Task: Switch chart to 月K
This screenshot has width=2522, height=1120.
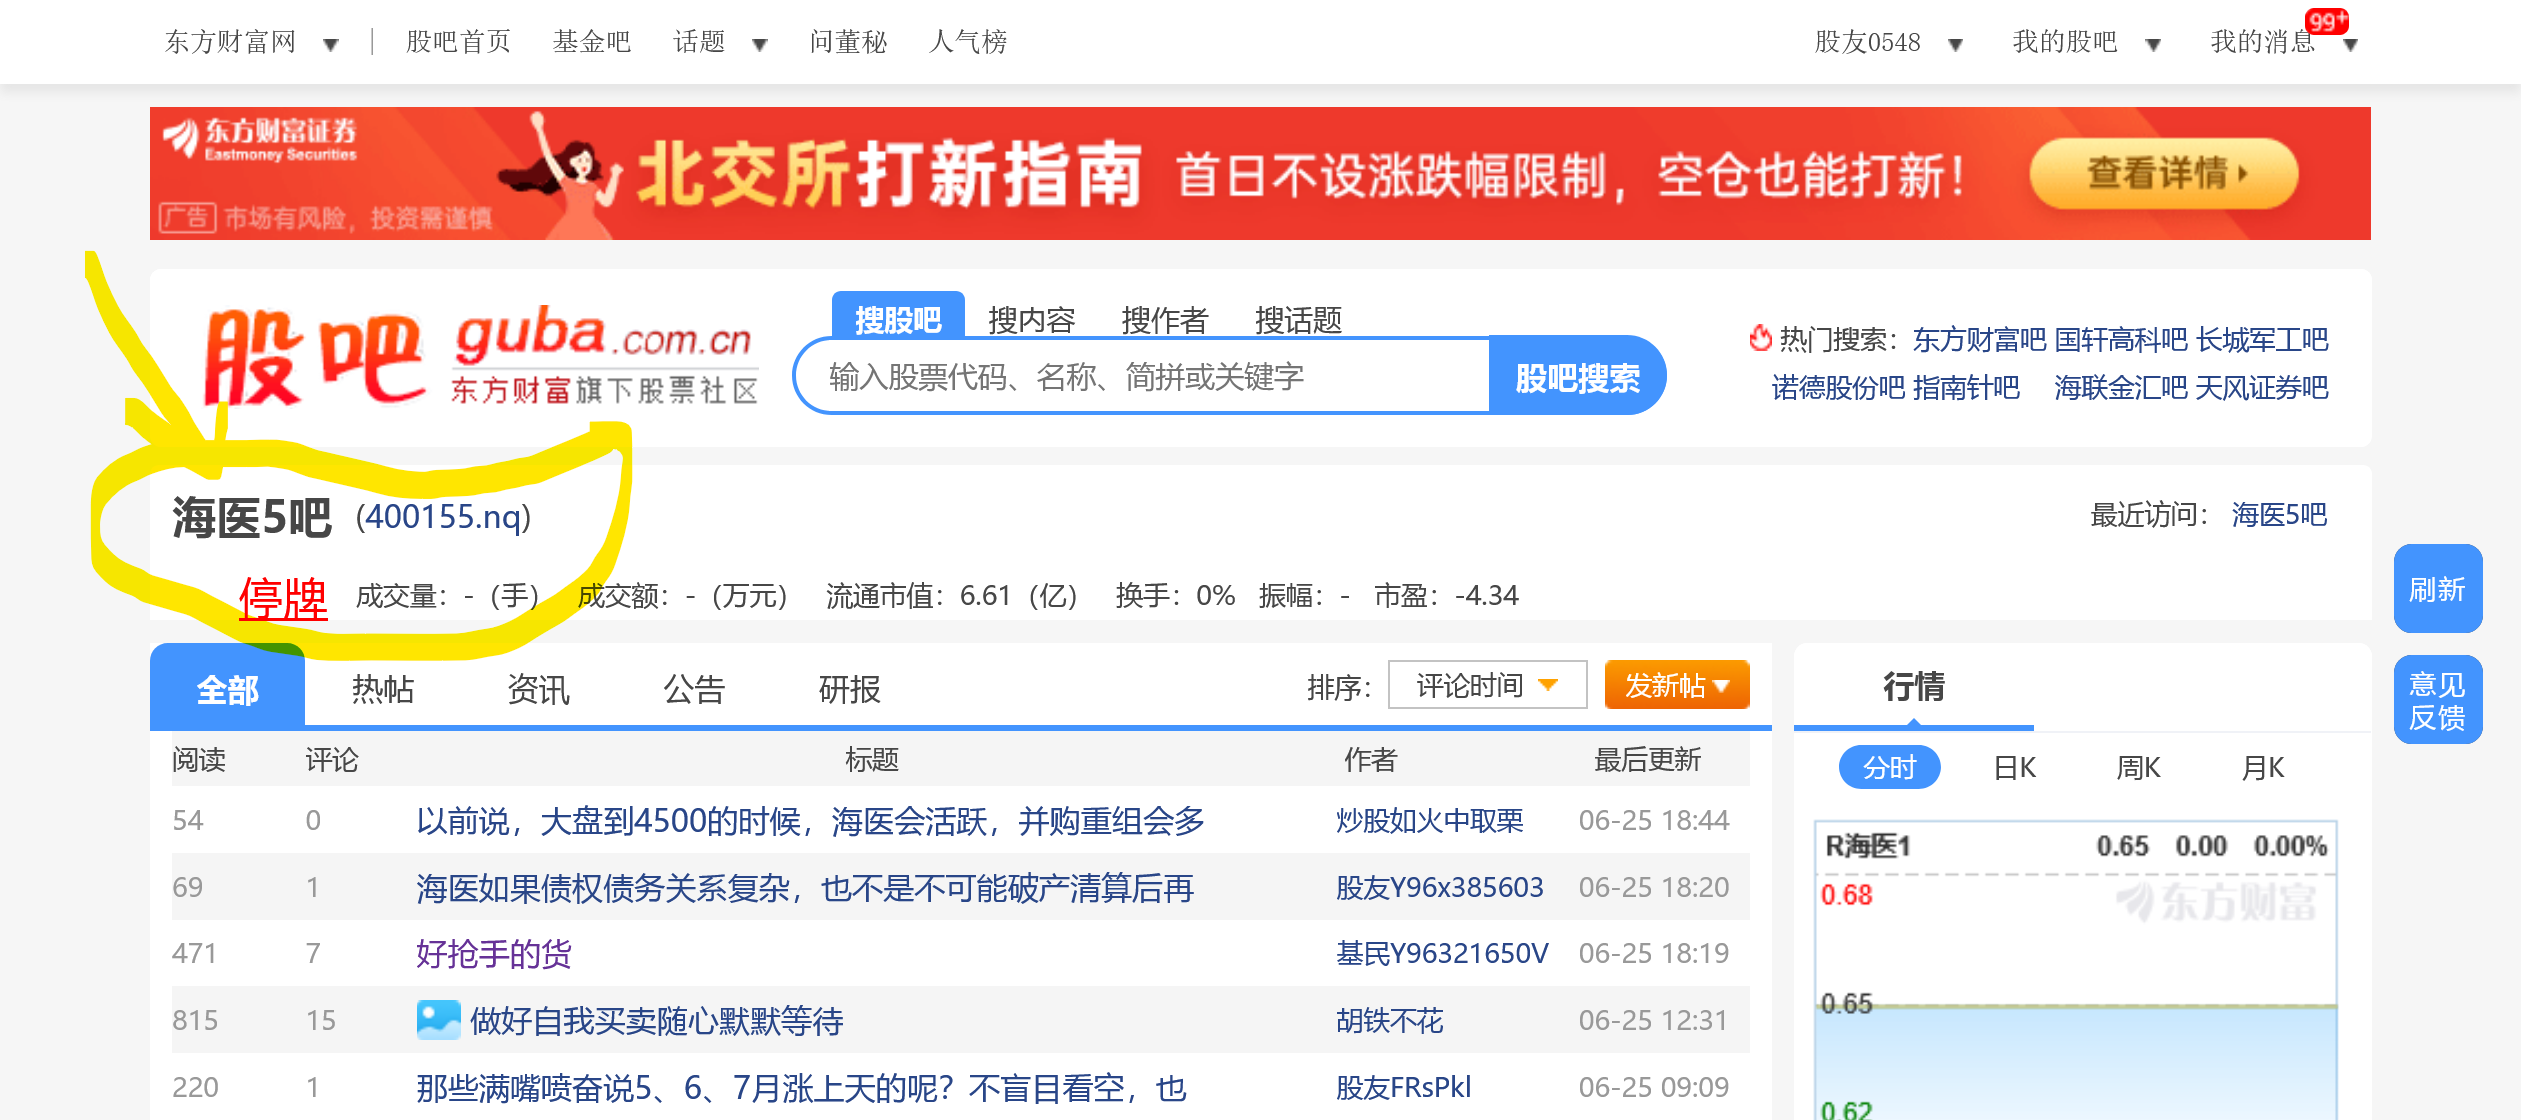Action: 2263,768
